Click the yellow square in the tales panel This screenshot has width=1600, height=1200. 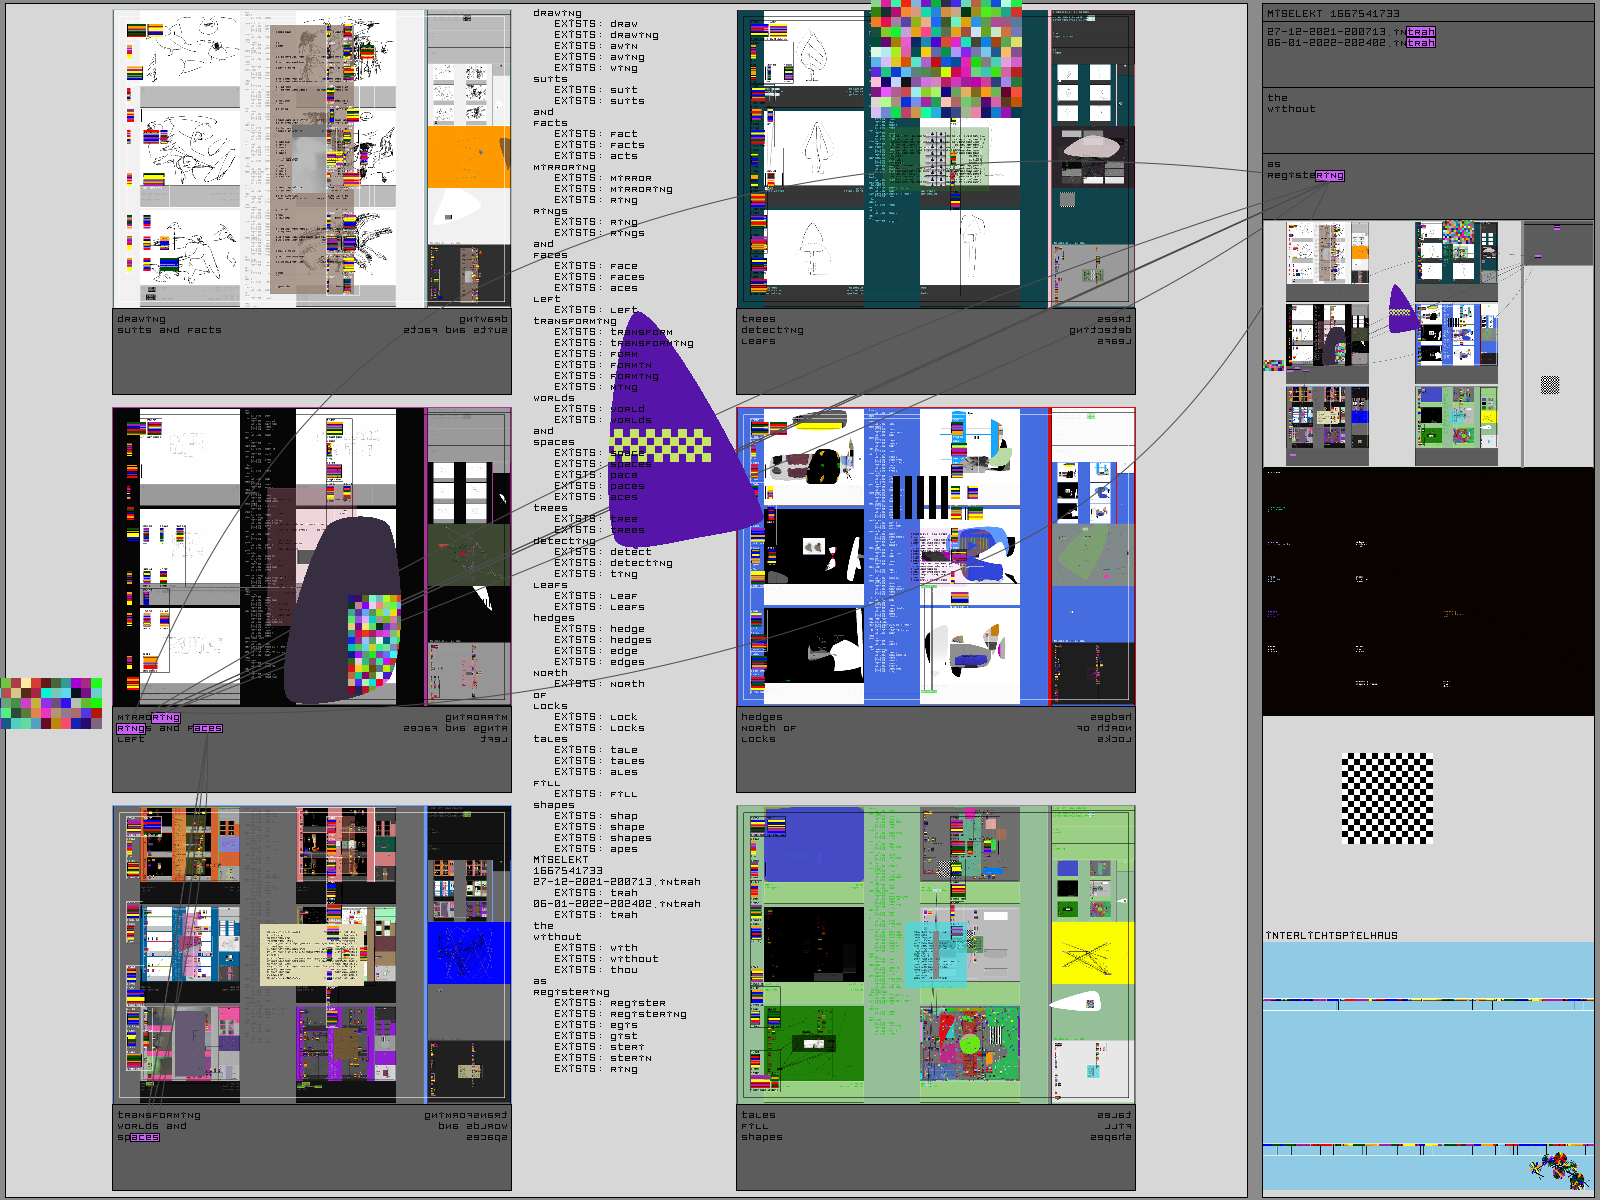click(x=1092, y=953)
